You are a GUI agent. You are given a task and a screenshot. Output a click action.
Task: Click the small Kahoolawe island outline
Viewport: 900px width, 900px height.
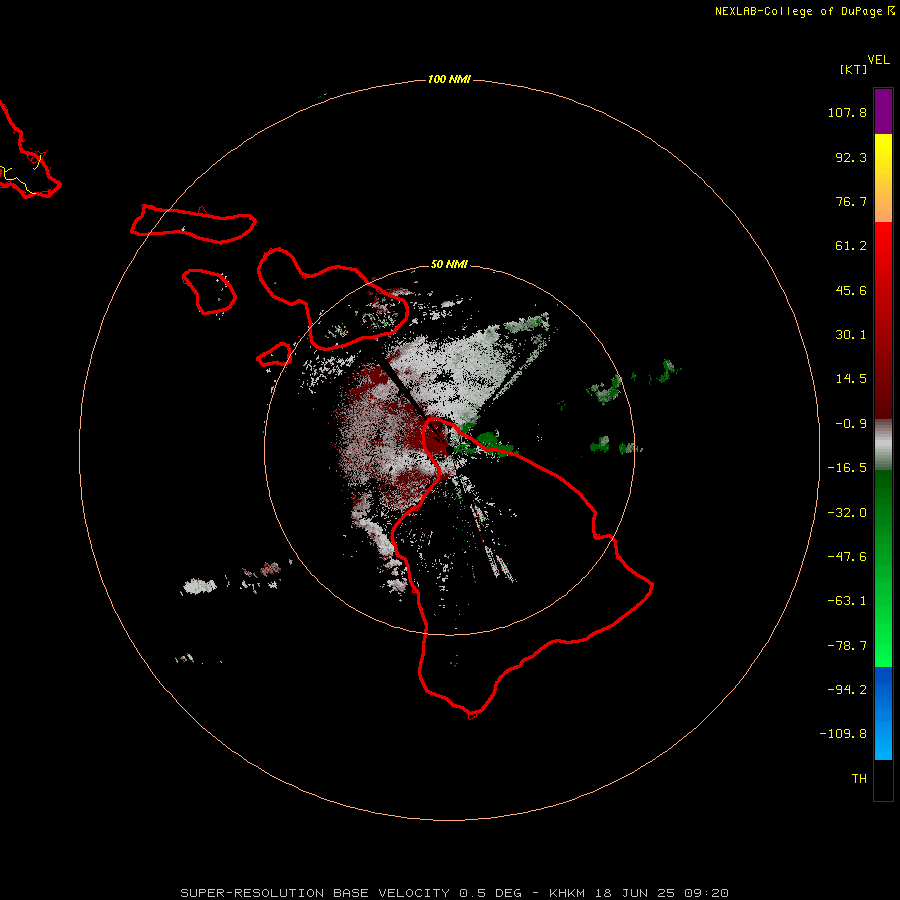coord(274,355)
